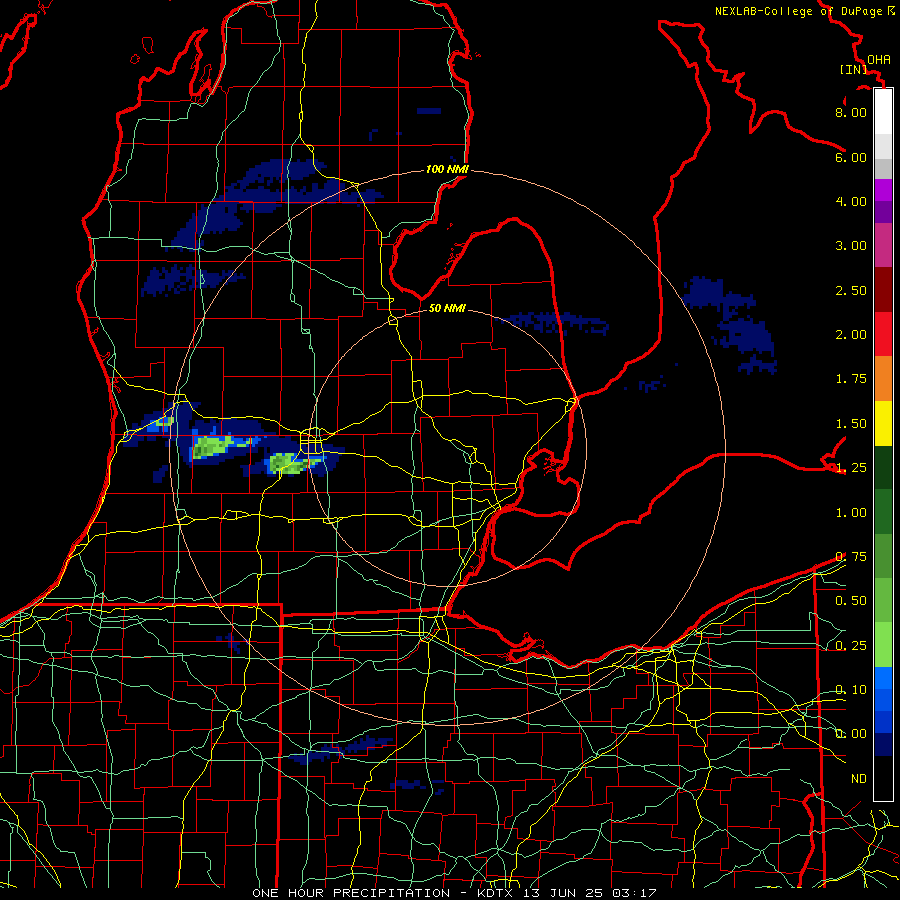Viewport: 900px width, 900px height.
Task: Click the 1.50 legend value
Action: [851, 424]
